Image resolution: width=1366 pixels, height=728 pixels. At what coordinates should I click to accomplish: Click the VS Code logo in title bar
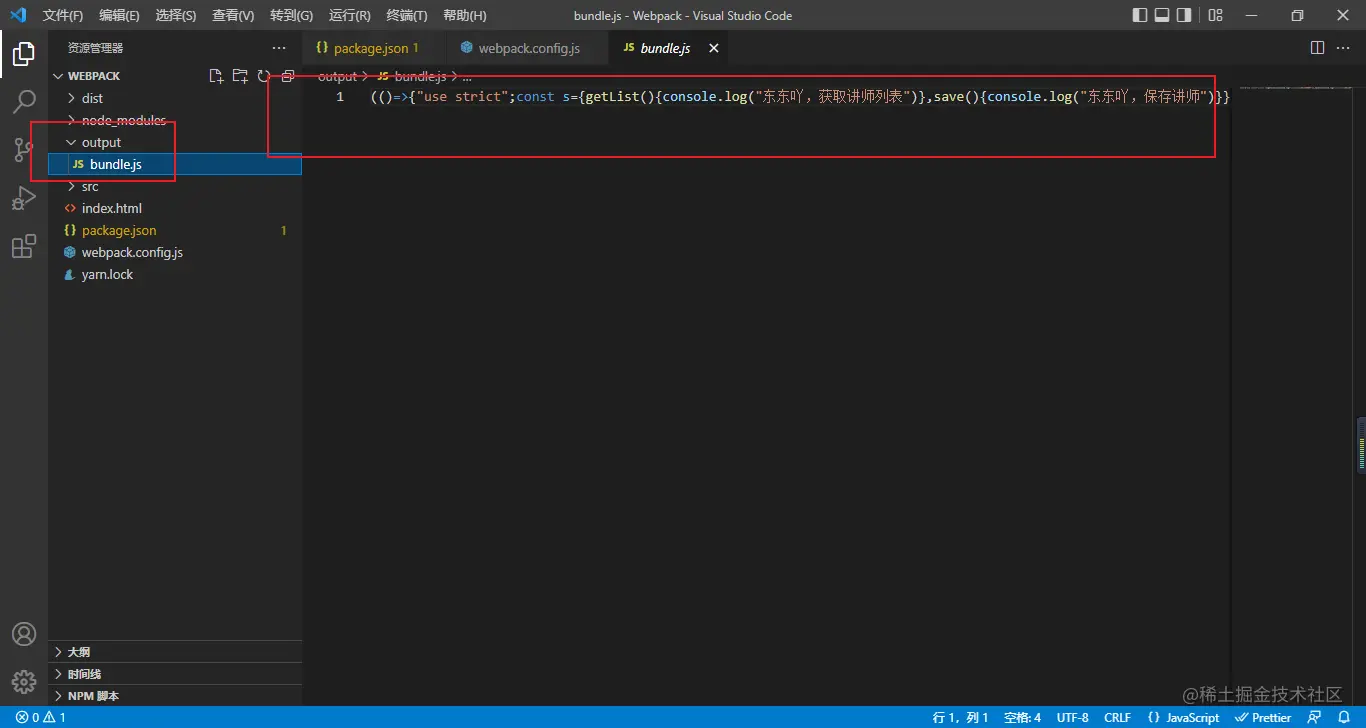[18, 15]
